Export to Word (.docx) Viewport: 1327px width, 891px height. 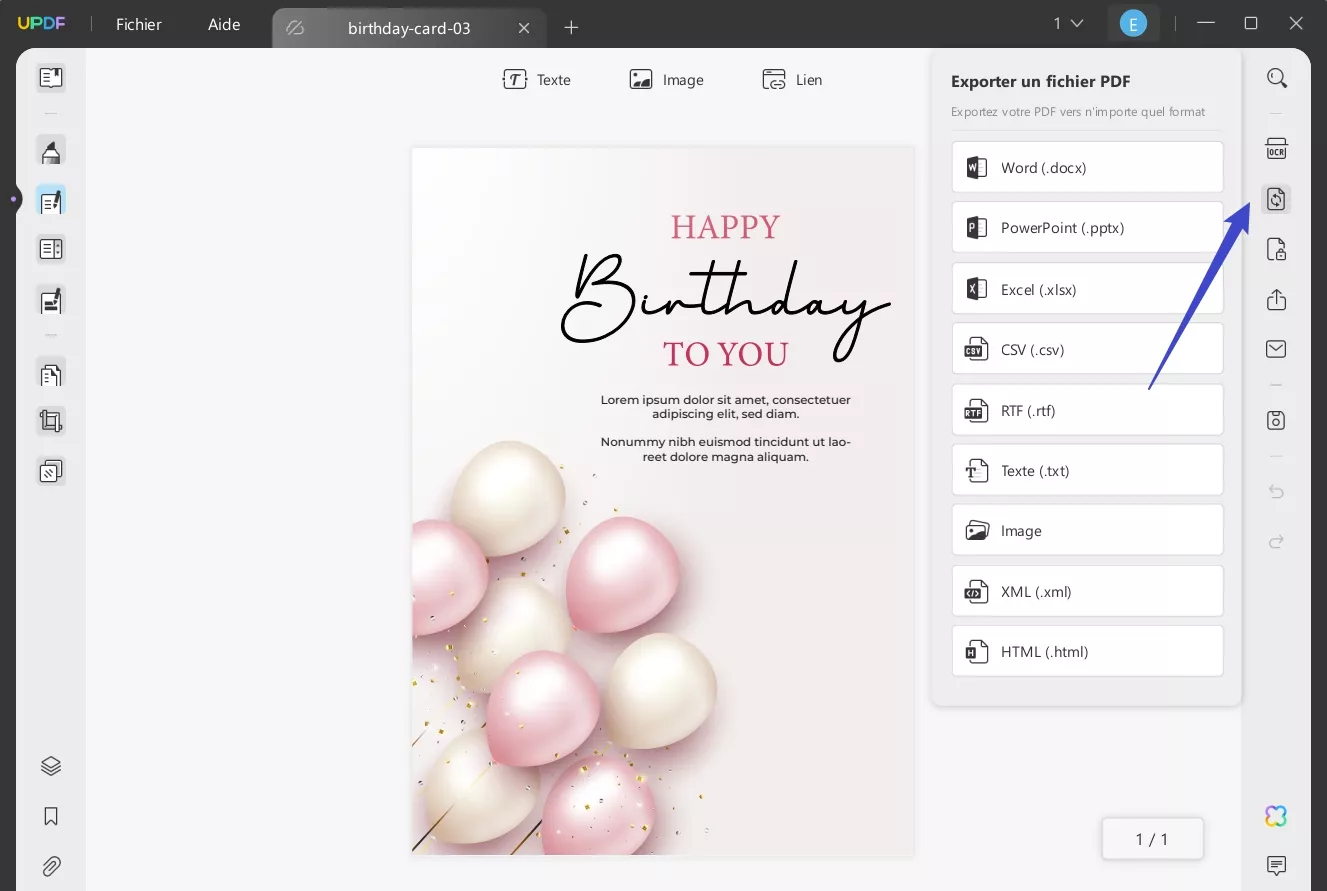pos(1087,167)
